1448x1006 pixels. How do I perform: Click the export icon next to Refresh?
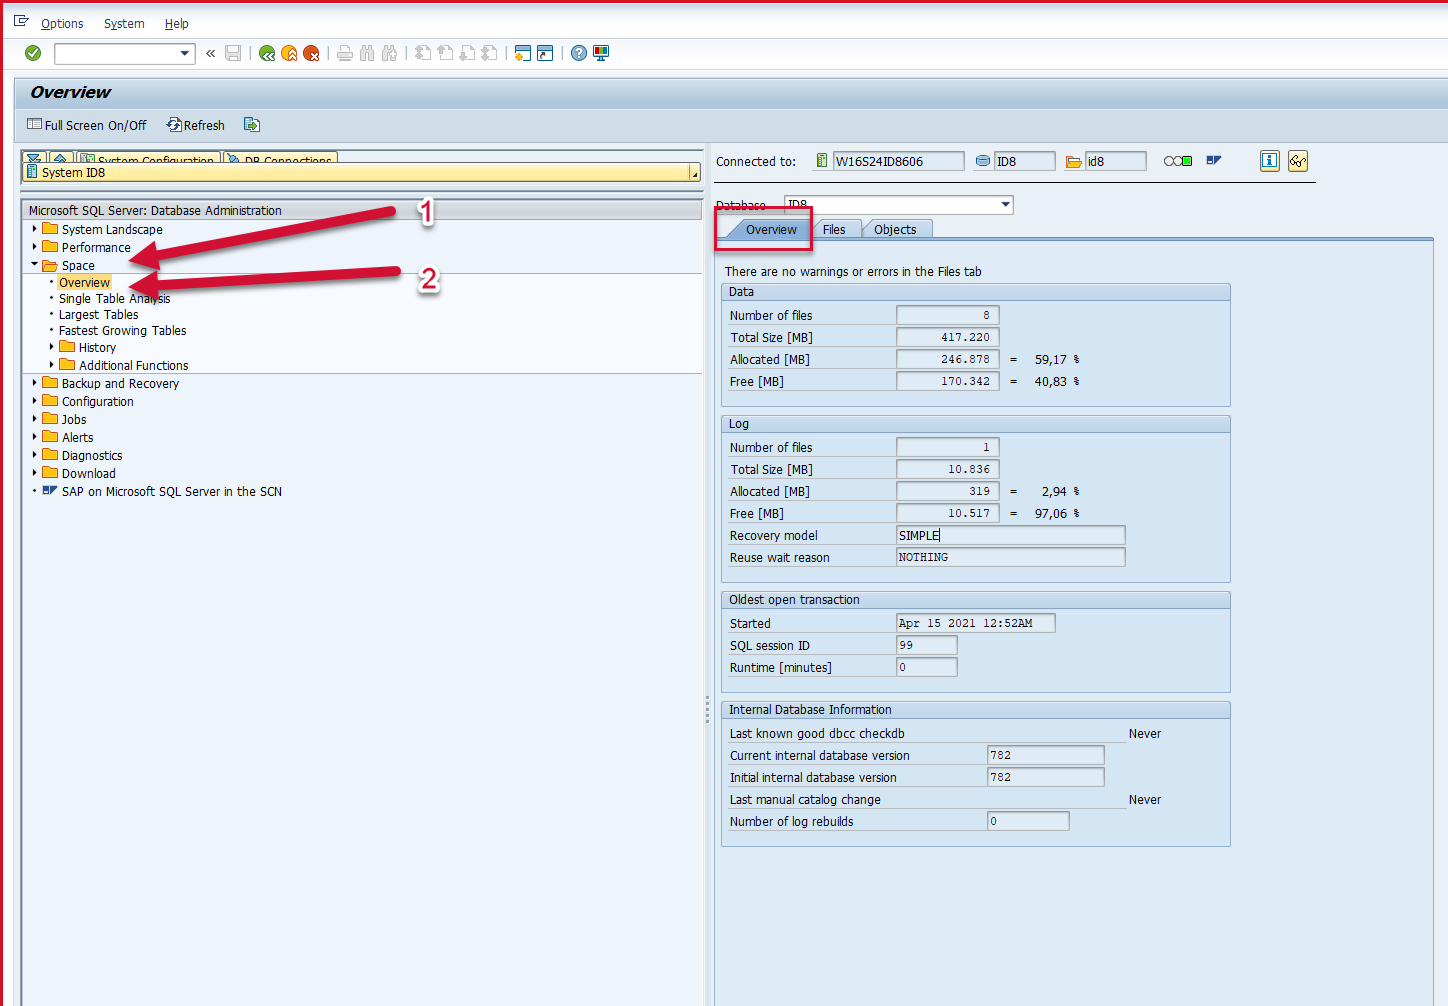(252, 125)
